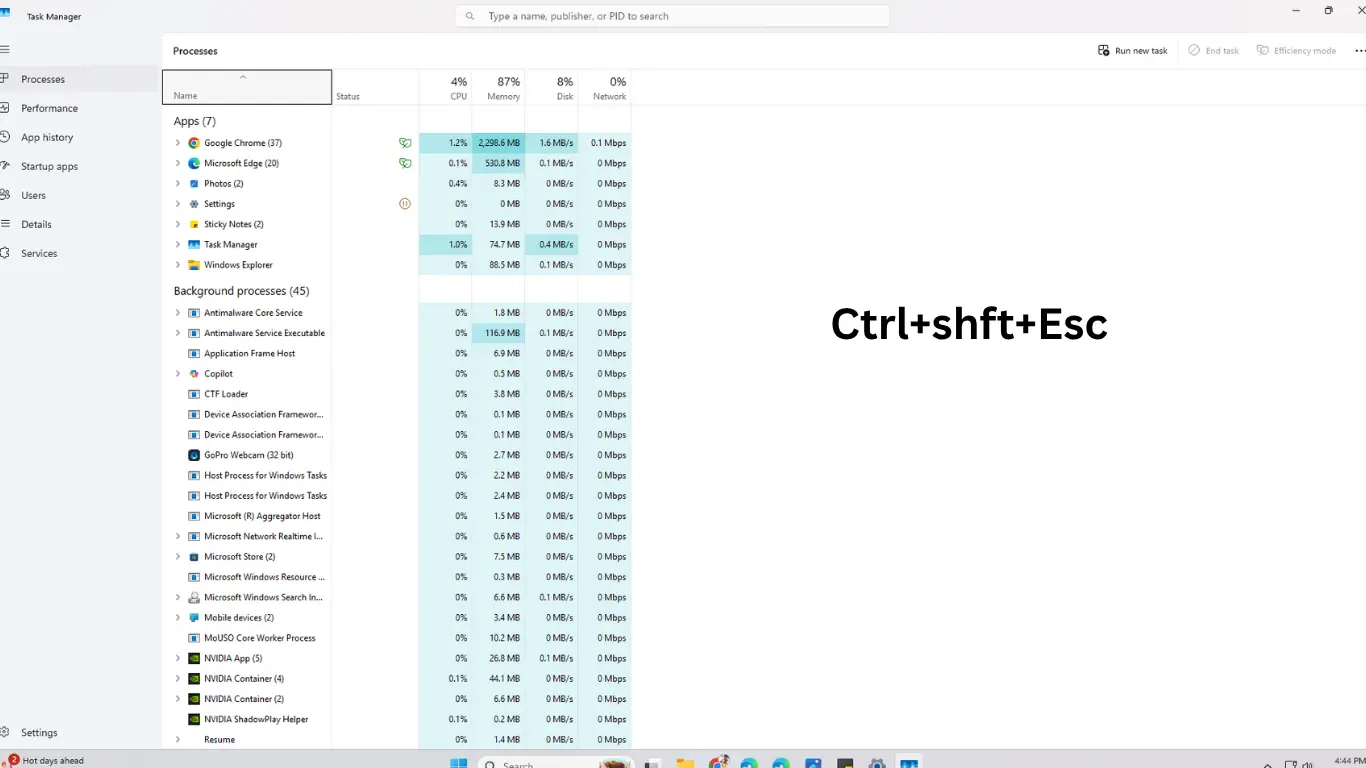Screen dimensions: 1366x768
Task: Go to the Services tab
Action: click(x=39, y=253)
